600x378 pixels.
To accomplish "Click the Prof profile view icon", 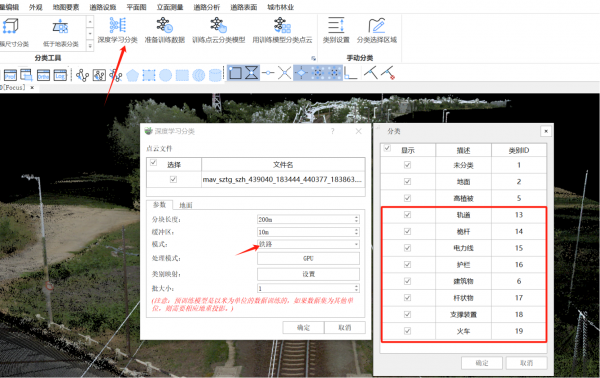I will tap(10, 75).
